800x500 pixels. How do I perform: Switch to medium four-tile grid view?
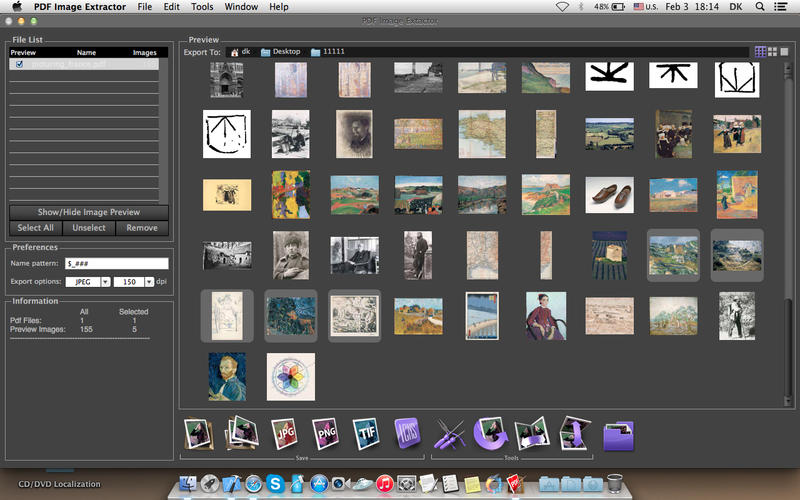coord(772,52)
